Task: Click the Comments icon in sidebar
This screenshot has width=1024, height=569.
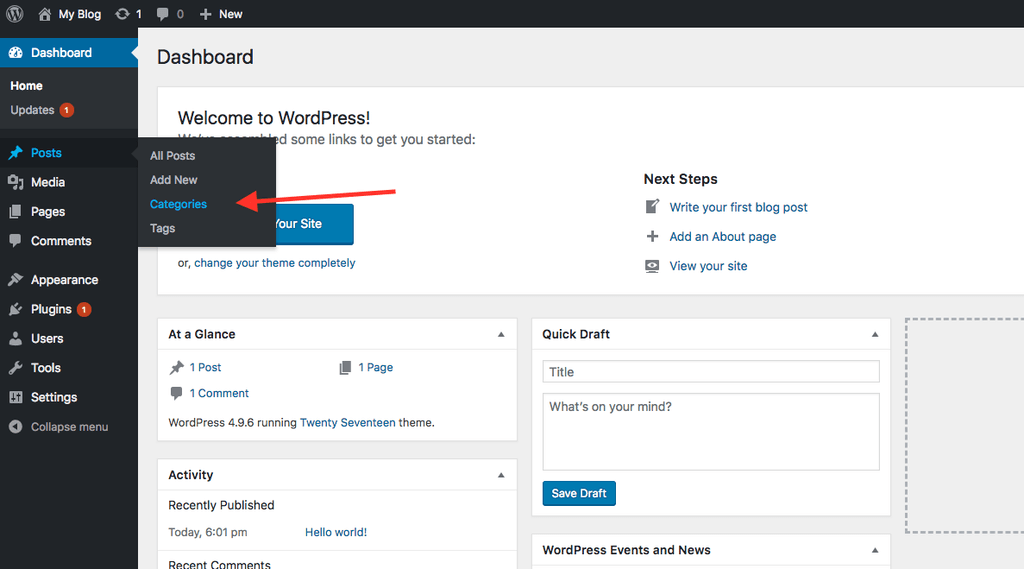Action: click(x=16, y=240)
